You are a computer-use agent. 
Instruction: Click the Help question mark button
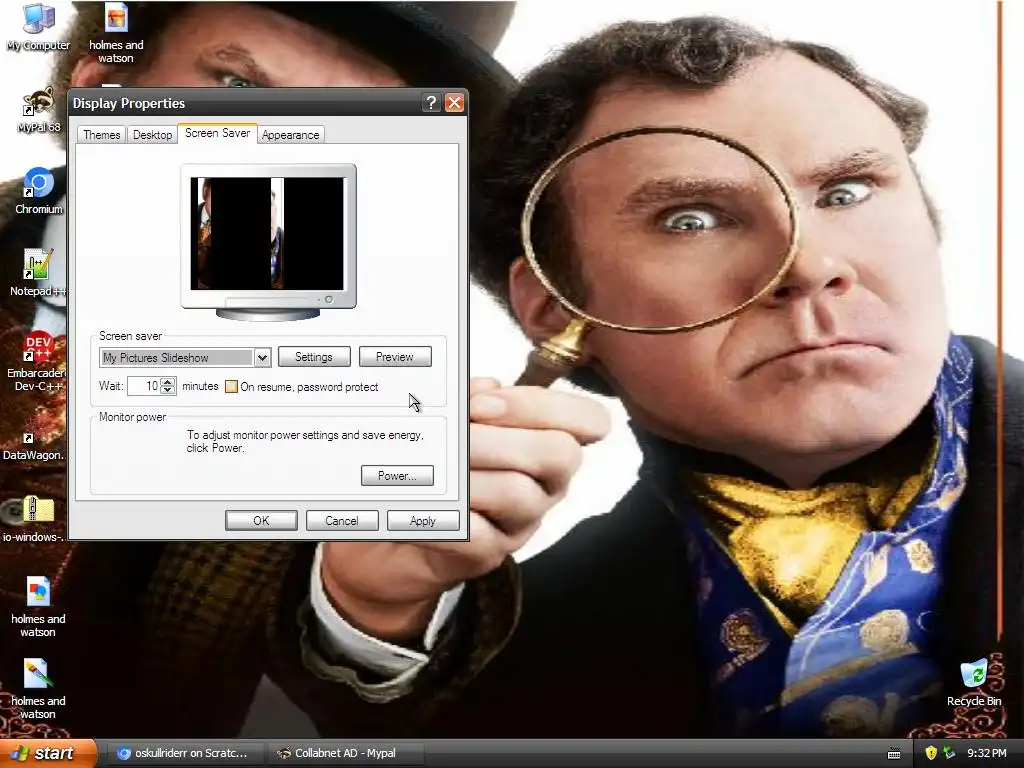(x=431, y=103)
